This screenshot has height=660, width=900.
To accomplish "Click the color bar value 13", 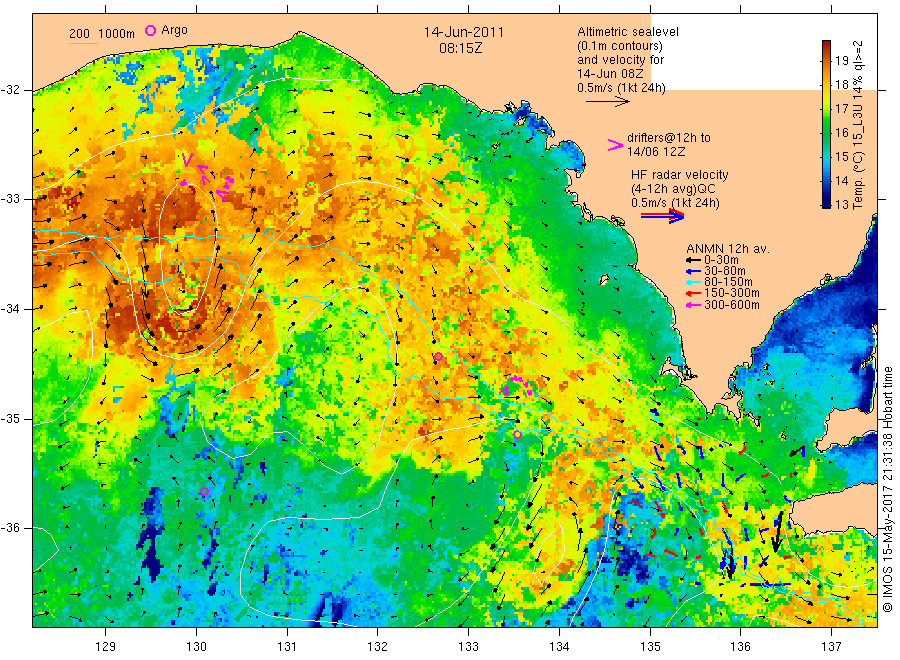I will (841, 204).
